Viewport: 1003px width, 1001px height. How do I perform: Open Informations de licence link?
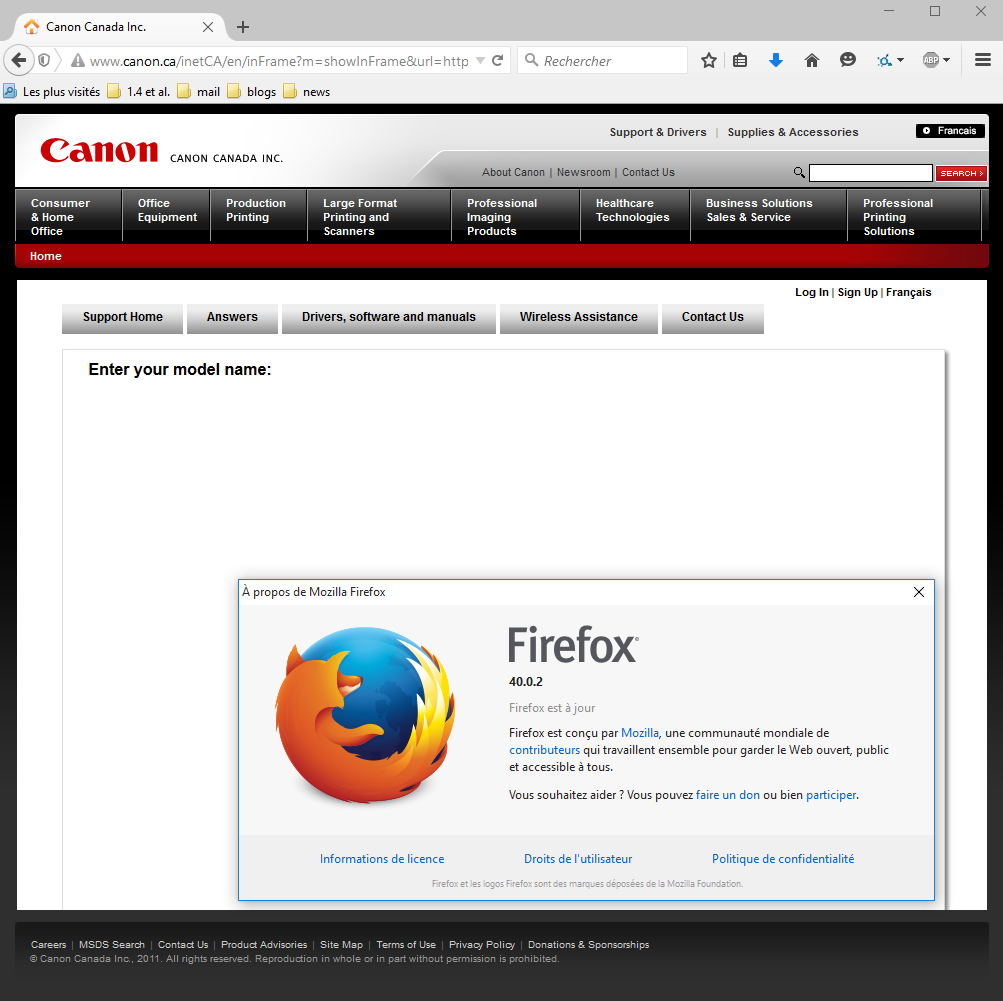pyautogui.click(x=382, y=859)
